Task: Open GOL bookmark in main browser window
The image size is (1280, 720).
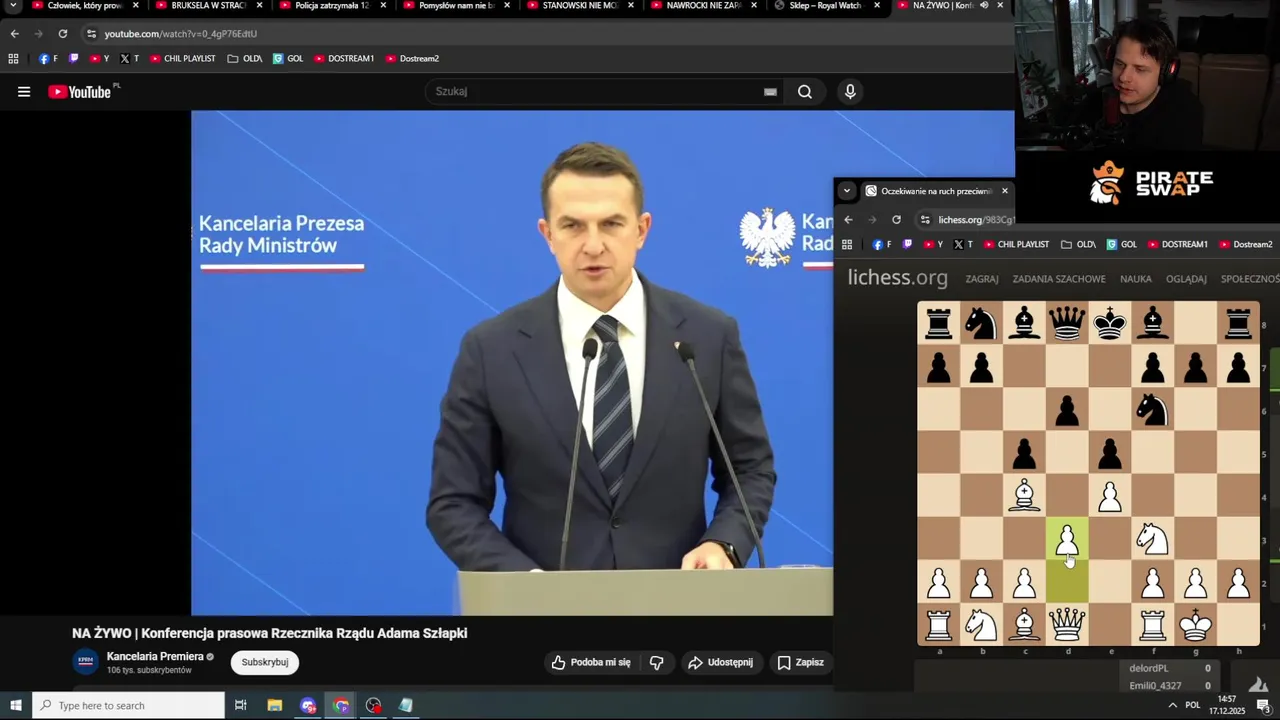Action: click(x=288, y=58)
